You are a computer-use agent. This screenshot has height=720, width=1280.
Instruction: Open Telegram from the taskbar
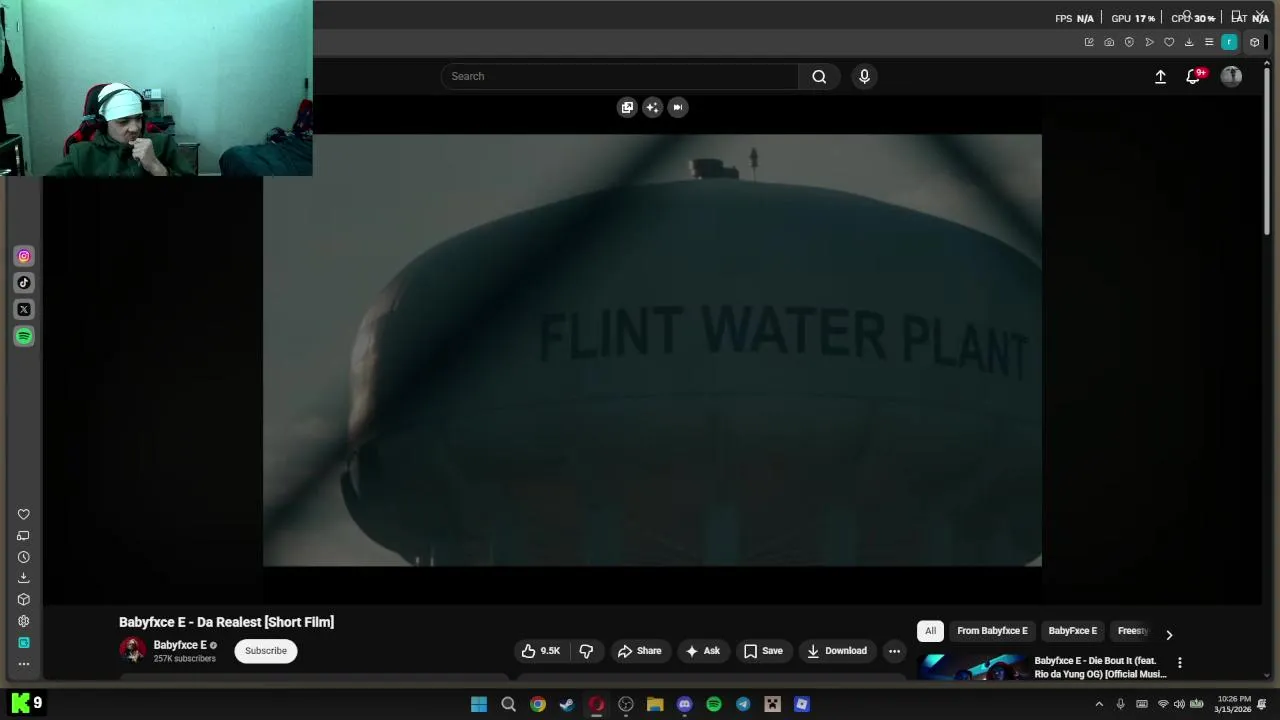pos(743,704)
